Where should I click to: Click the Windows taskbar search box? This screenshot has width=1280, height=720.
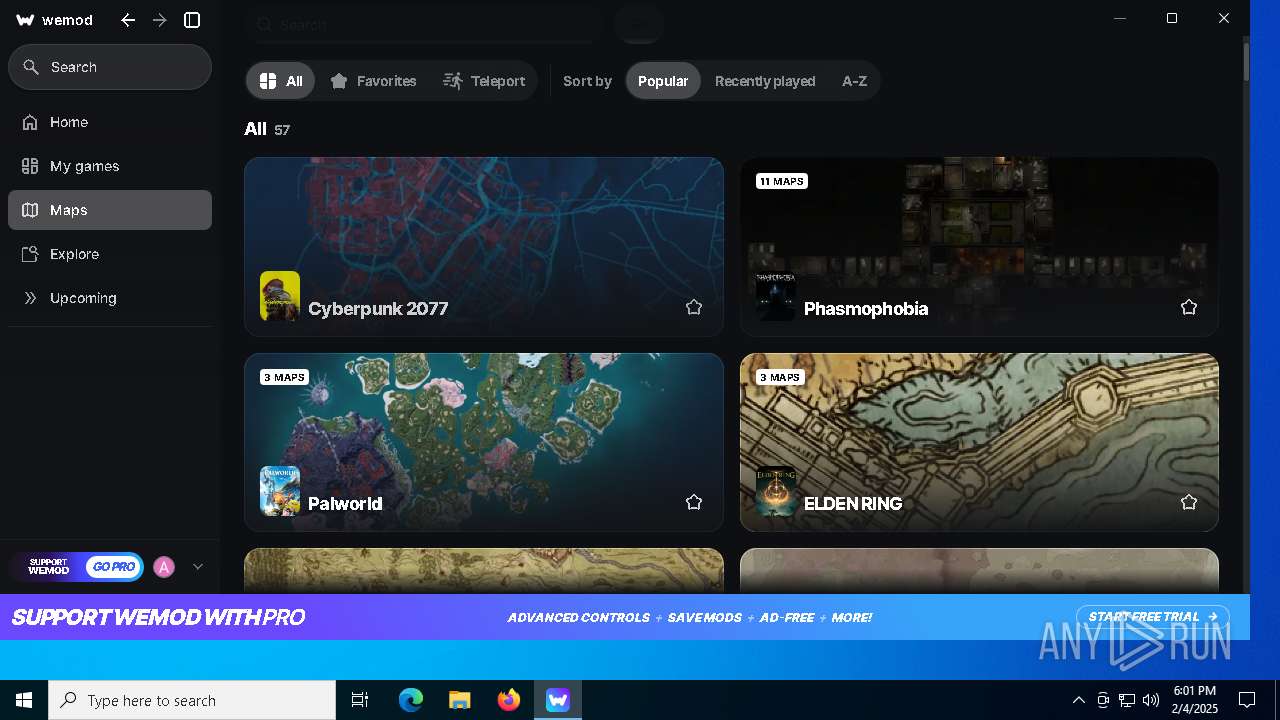point(192,700)
